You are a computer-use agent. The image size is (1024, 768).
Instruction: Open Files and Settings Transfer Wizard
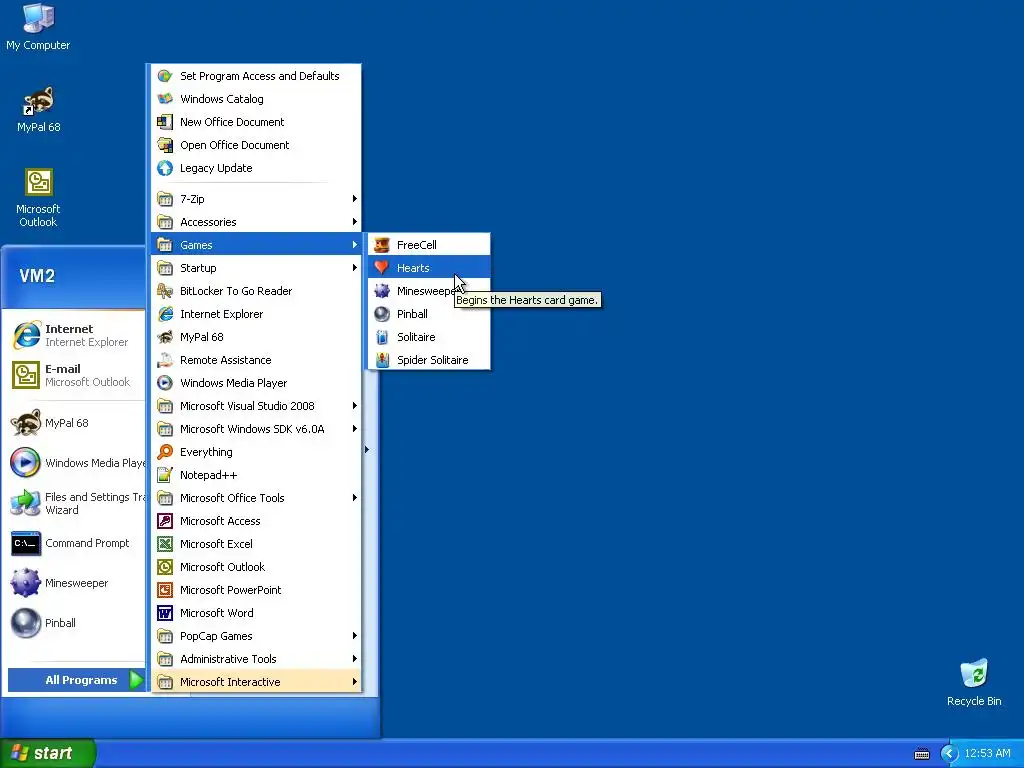(76, 504)
